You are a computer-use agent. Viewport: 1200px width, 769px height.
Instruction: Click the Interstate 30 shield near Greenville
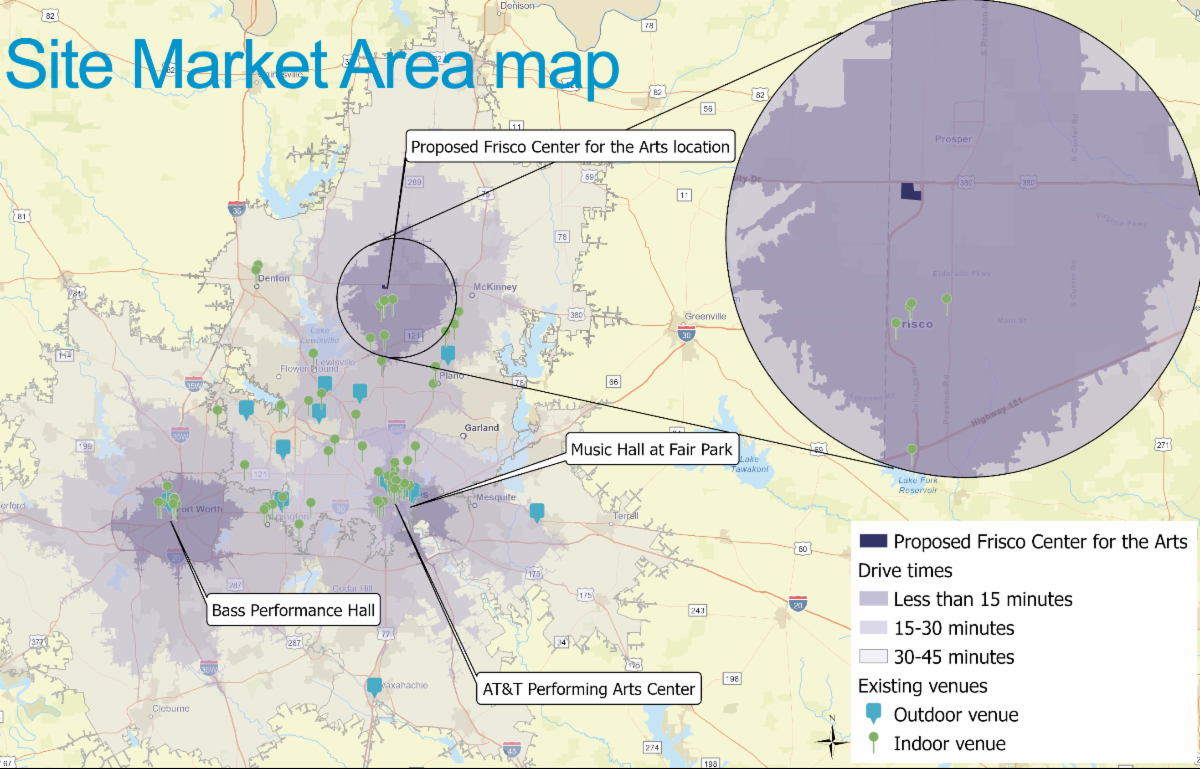(x=687, y=333)
